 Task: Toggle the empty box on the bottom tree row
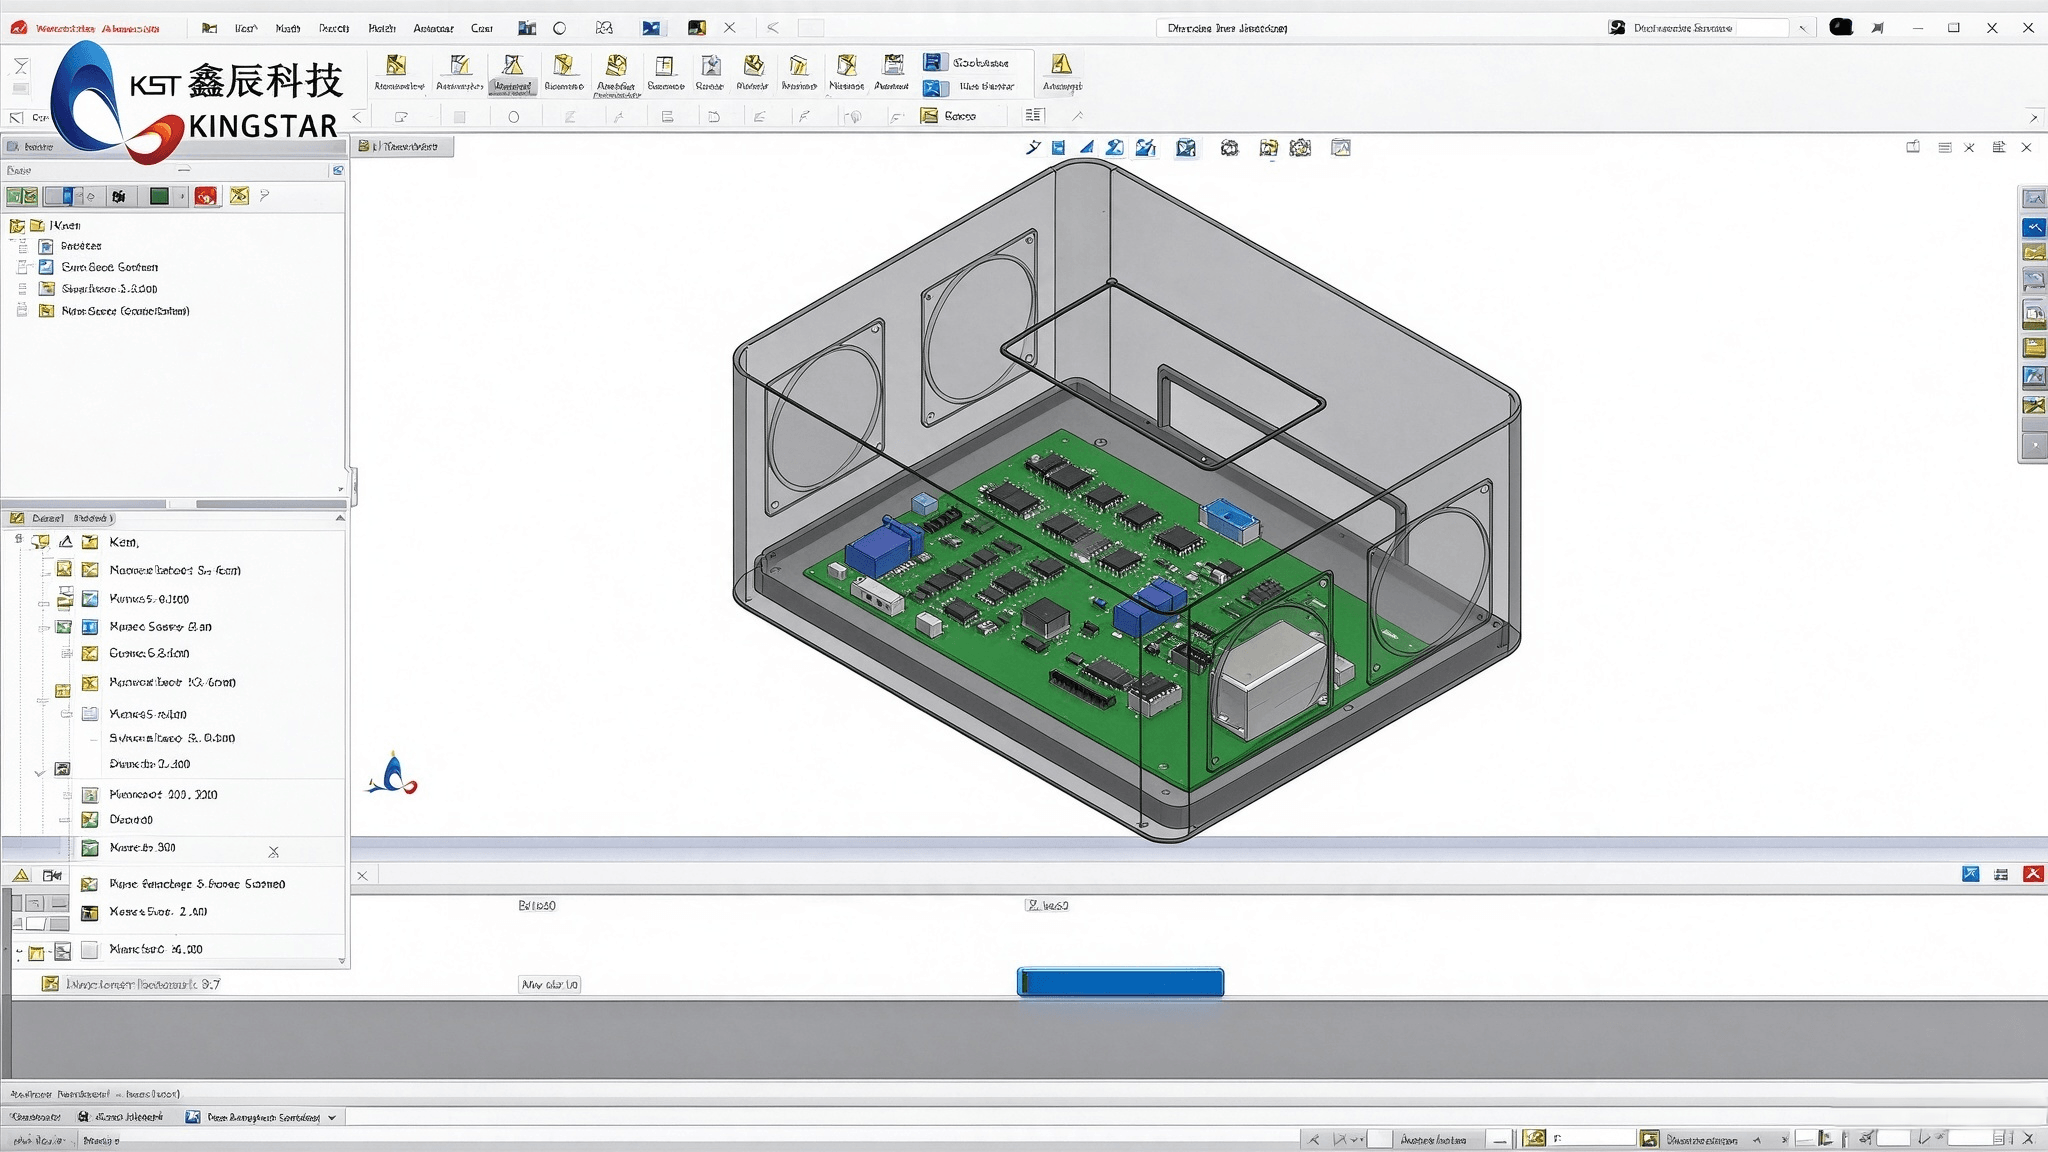(90, 949)
